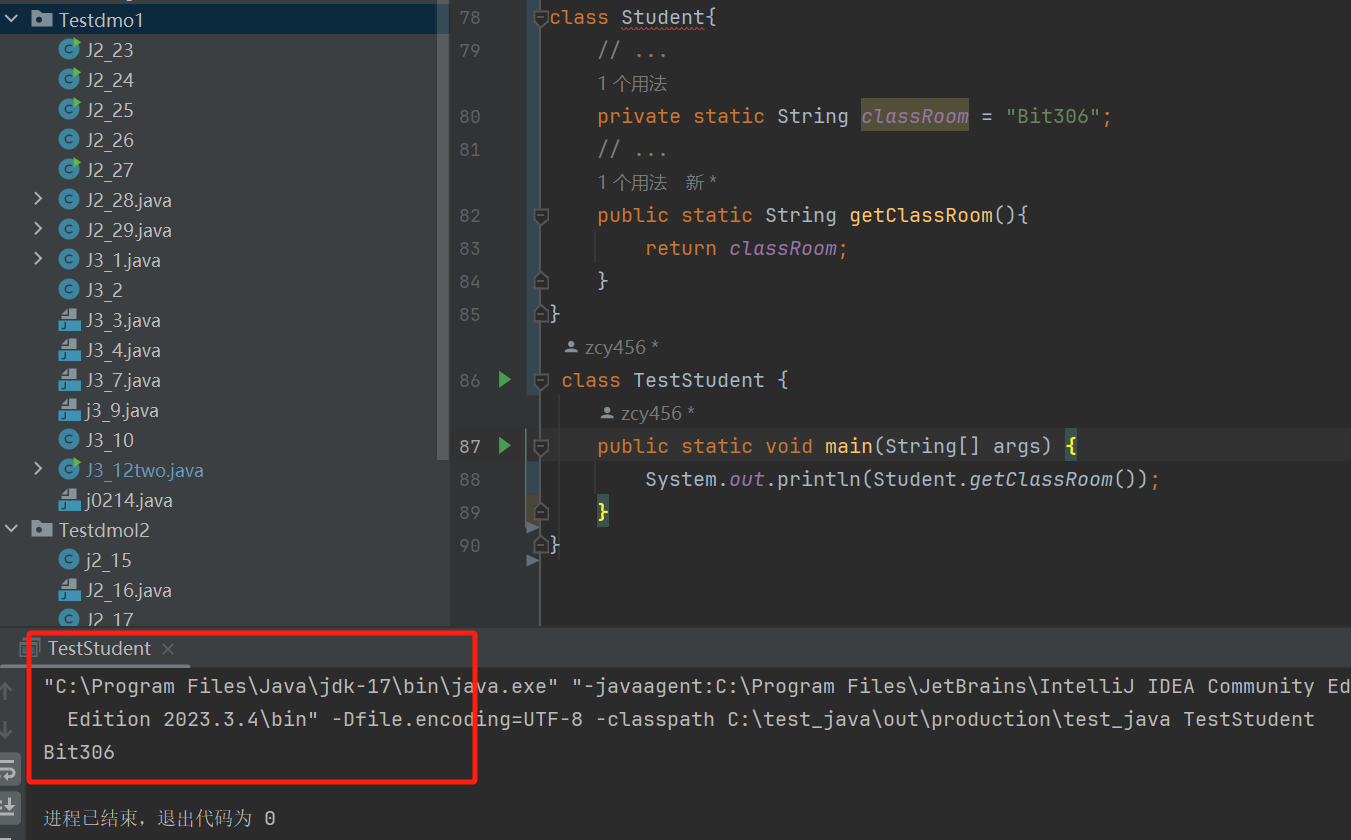Image resolution: width=1351 pixels, height=840 pixels.
Task: Collapse the Testdmol2 folder chevron
Action: [x=12, y=529]
